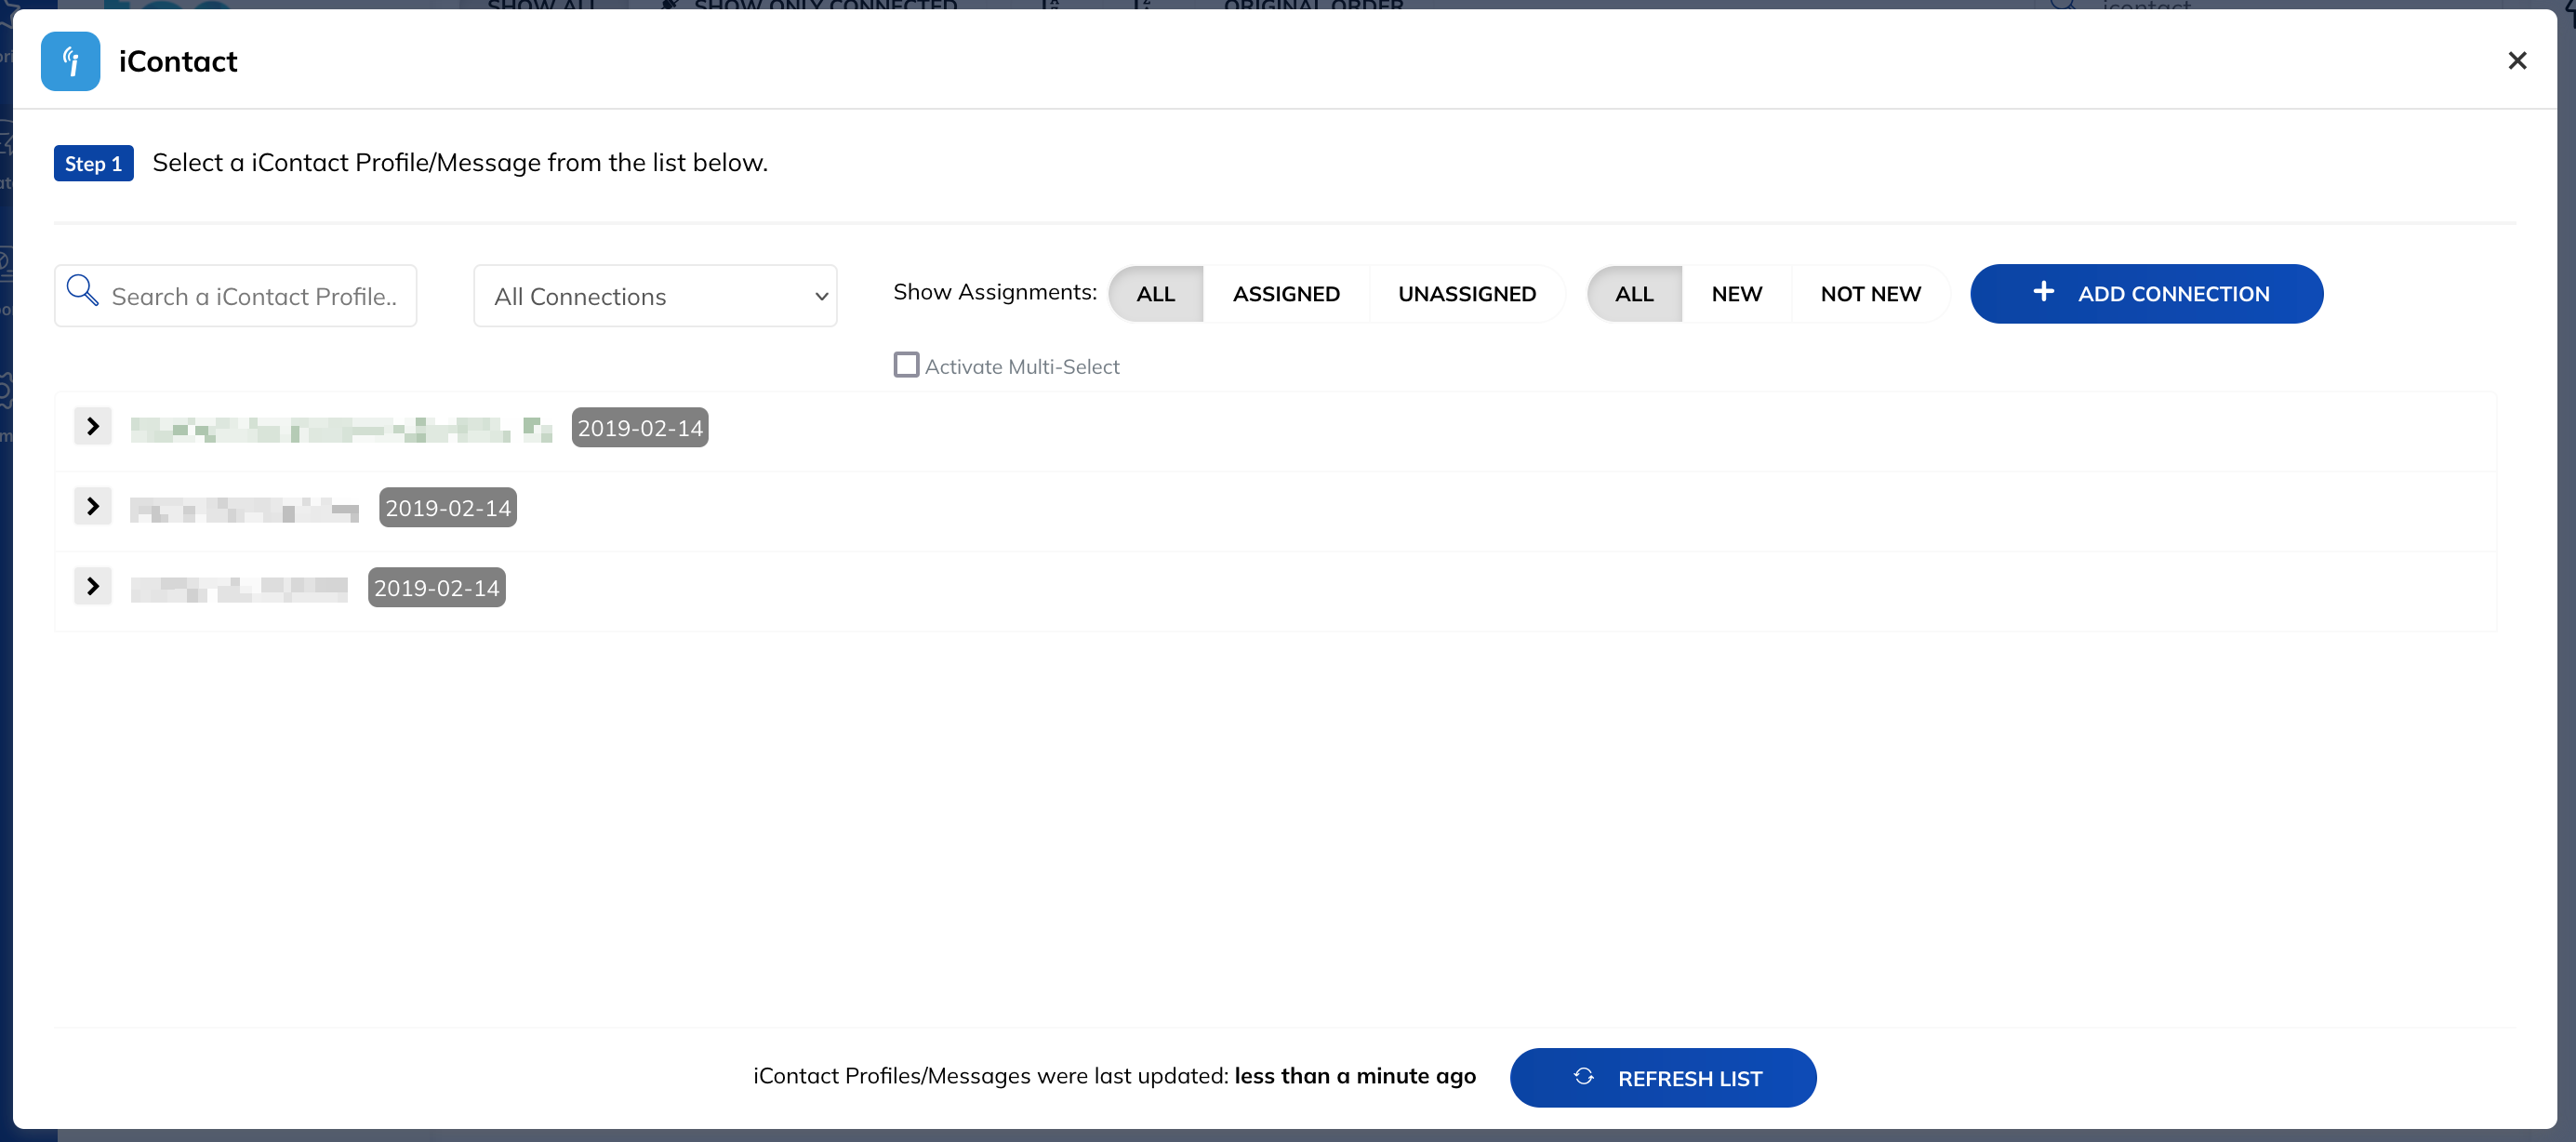Expand the second profile row

(x=93, y=507)
